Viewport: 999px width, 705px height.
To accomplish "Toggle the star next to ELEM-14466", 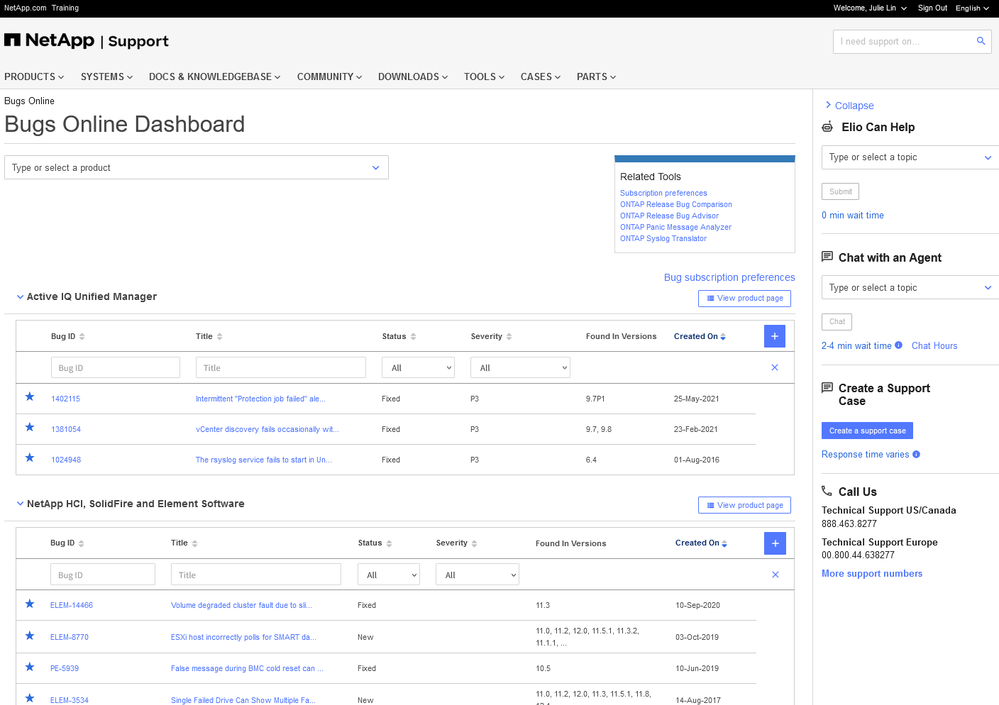I will [30, 604].
